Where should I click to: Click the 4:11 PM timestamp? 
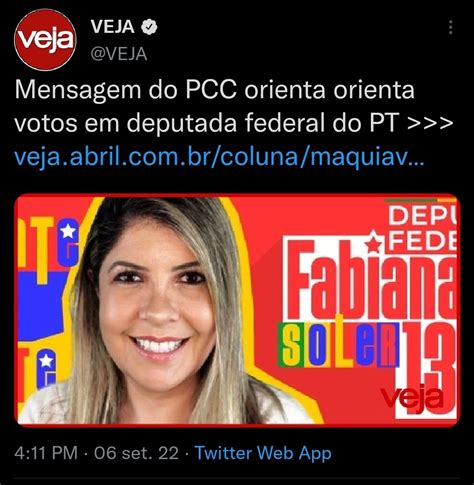46,453
